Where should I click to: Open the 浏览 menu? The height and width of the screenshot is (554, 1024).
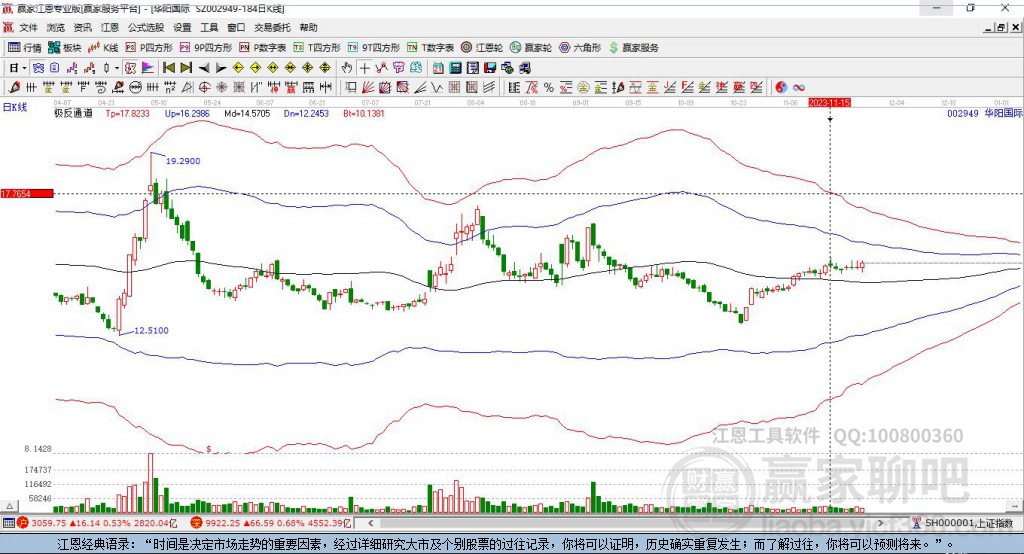(56, 27)
